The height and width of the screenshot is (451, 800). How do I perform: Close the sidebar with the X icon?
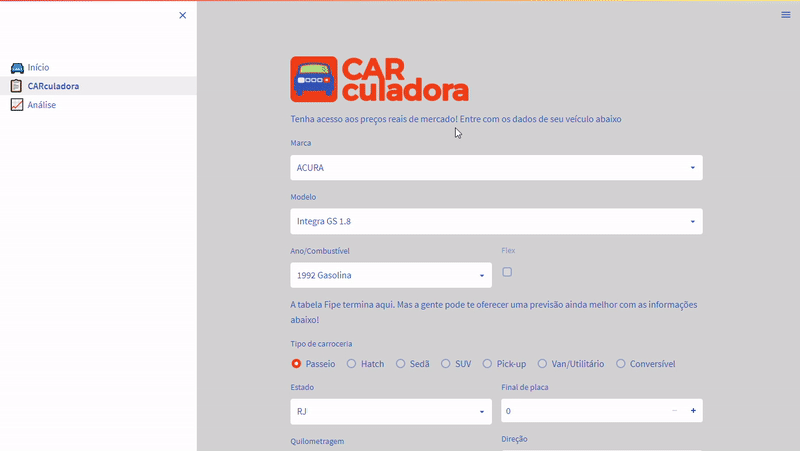point(183,15)
